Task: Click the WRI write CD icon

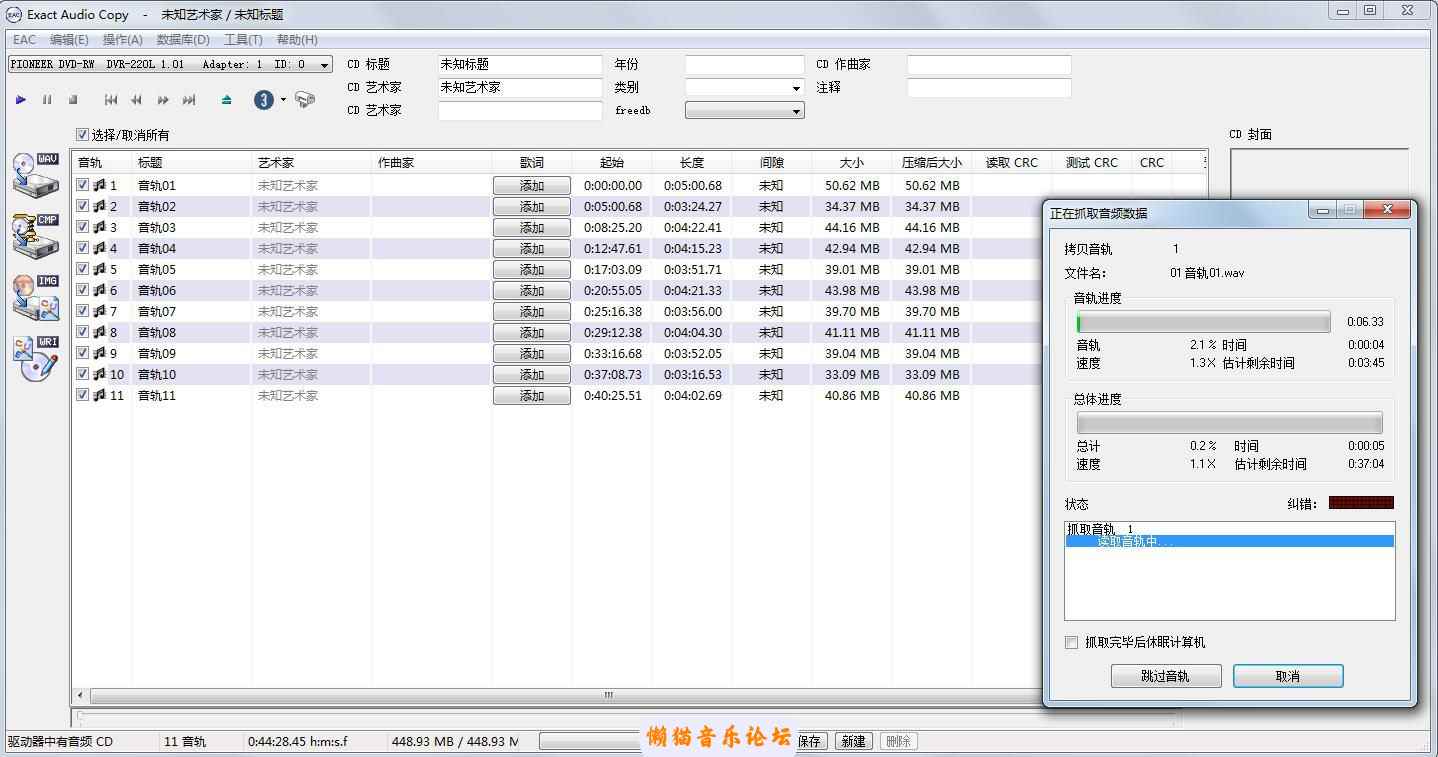Action: click(36, 358)
